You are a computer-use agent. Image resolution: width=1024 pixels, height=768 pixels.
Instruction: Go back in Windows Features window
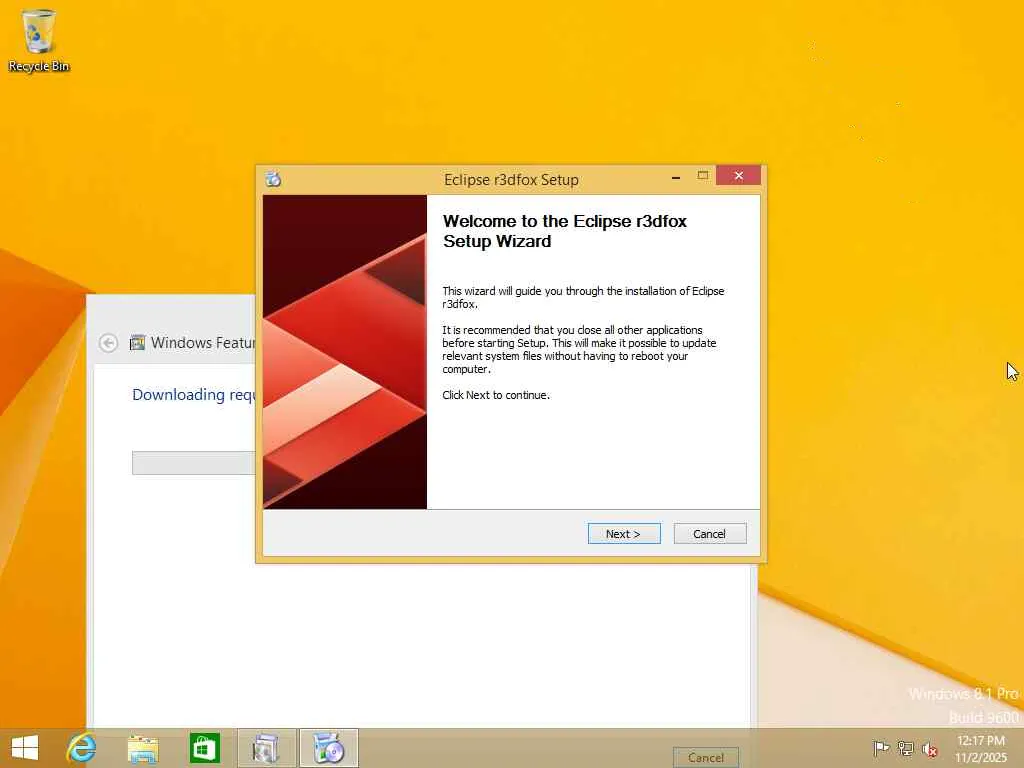(108, 343)
